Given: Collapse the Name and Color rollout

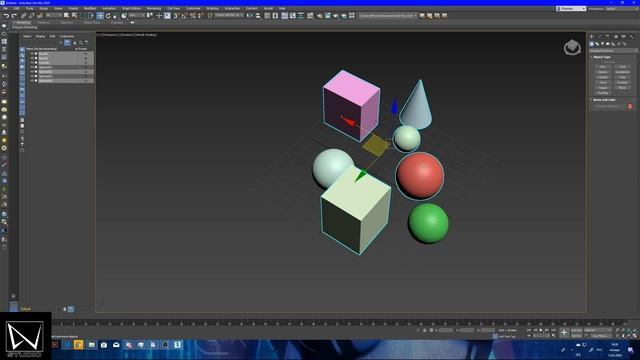Looking at the screenshot, I should [x=604, y=100].
